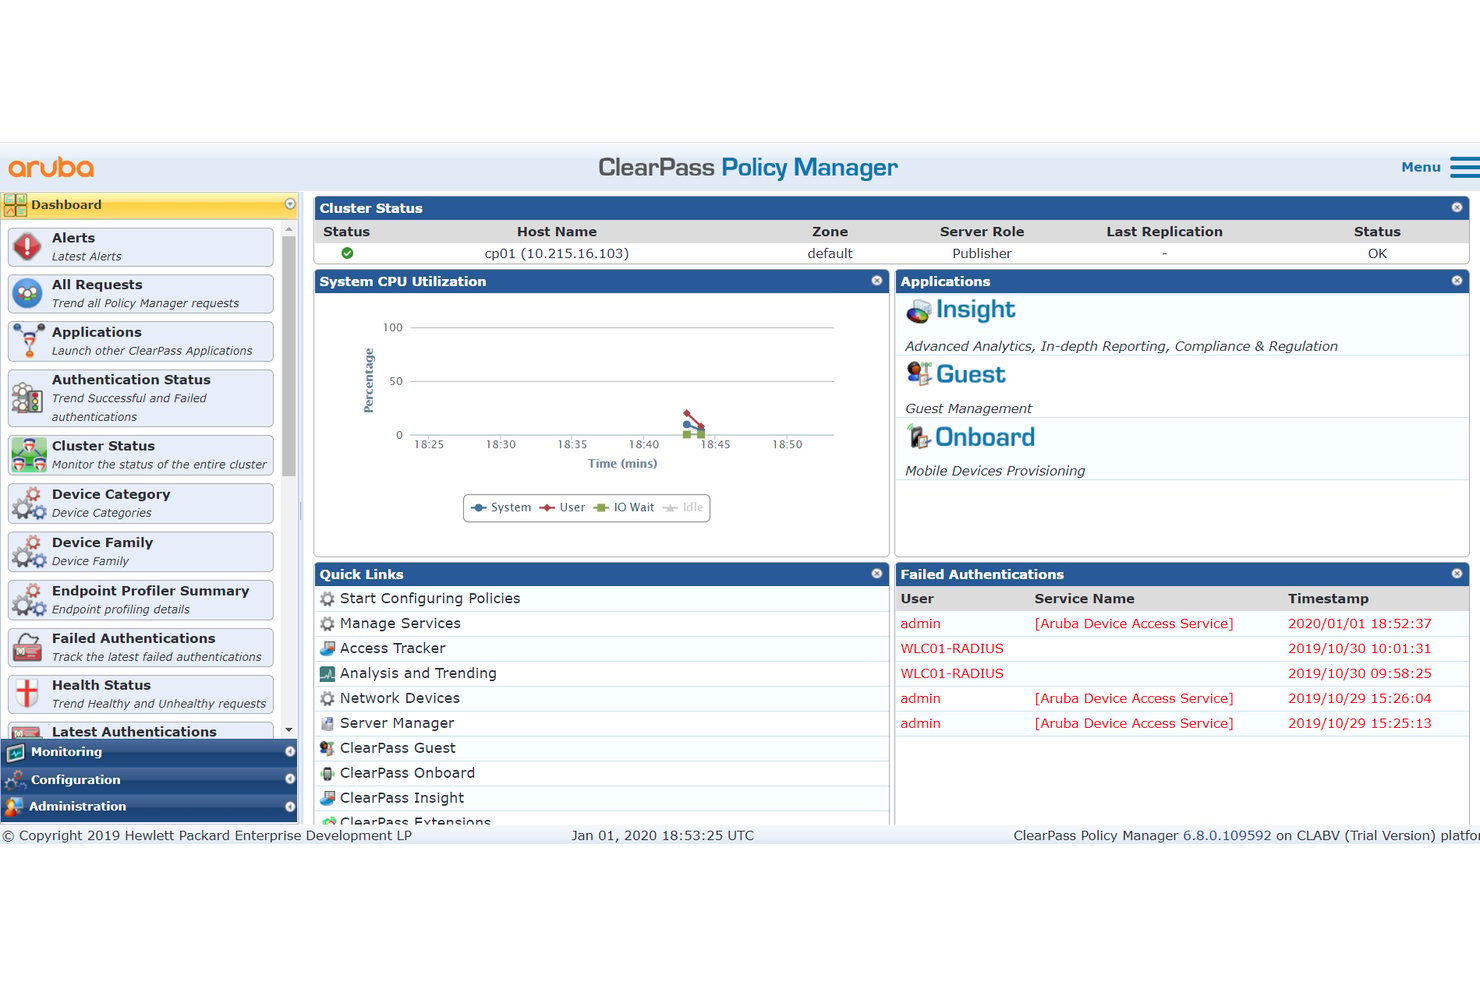Click the Network Devices gear icon

click(x=327, y=699)
